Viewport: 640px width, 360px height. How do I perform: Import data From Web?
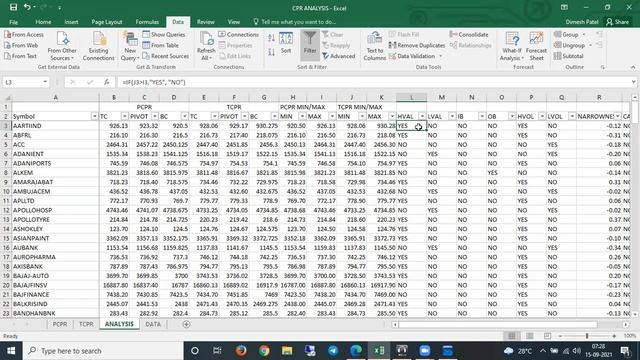(x=21, y=45)
